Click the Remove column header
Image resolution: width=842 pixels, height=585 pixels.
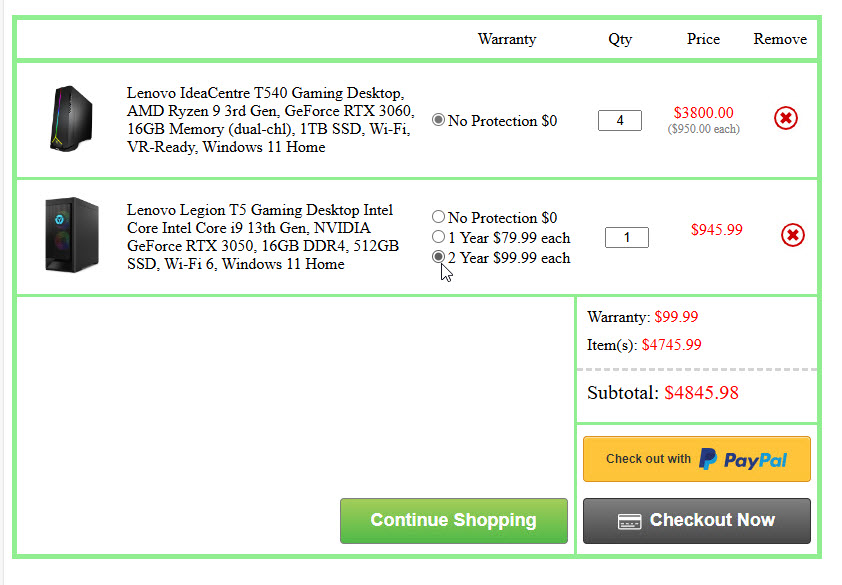(x=780, y=39)
